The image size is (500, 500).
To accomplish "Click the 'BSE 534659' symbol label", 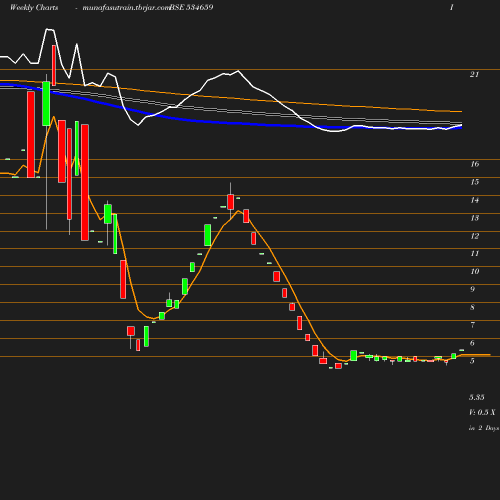I will (x=191, y=7).
